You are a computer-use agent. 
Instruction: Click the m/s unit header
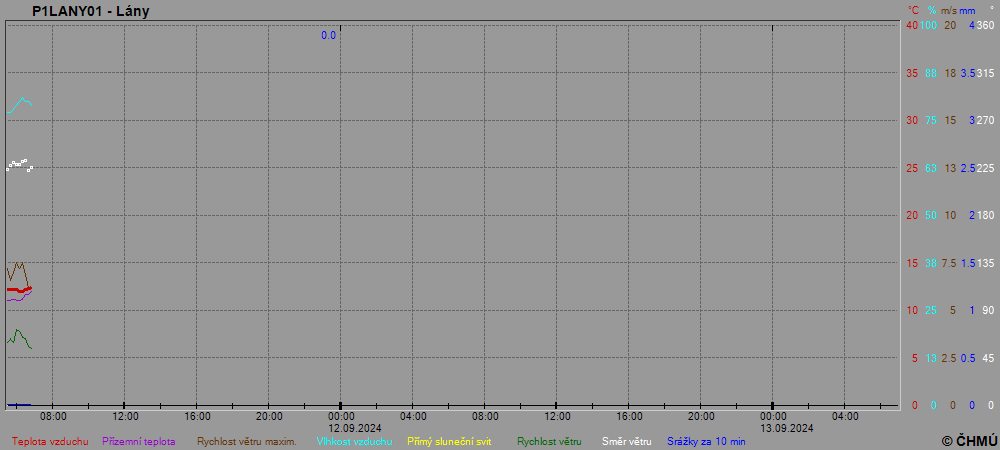click(x=950, y=10)
